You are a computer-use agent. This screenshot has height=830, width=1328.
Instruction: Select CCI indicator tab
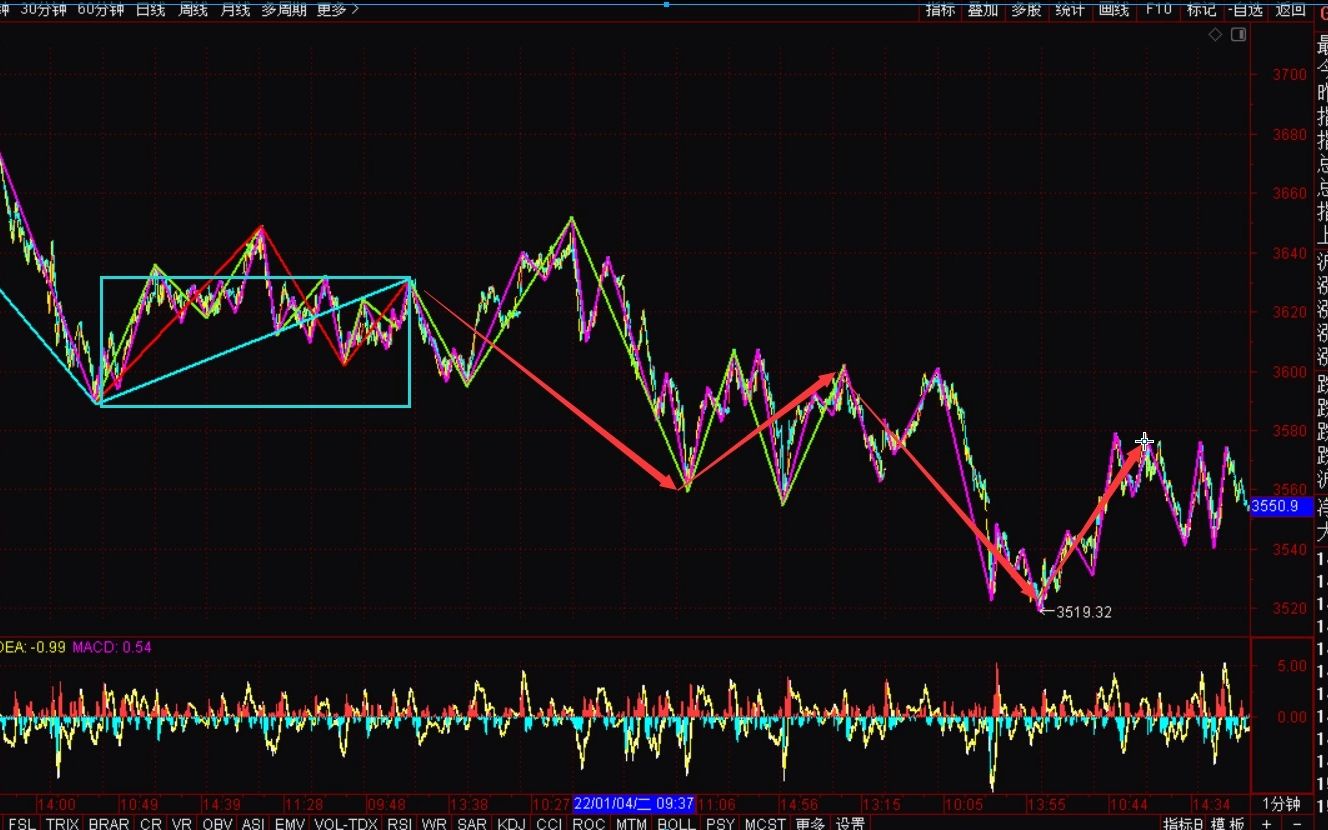(x=549, y=823)
